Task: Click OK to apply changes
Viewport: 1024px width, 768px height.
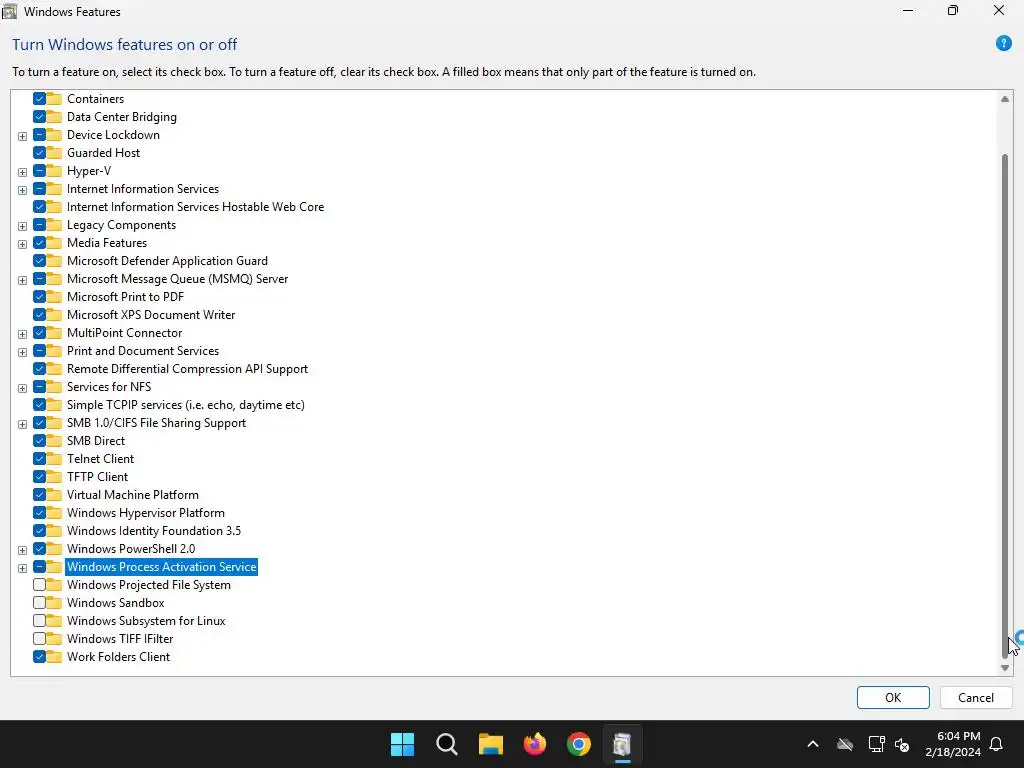Action: point(893,697)
